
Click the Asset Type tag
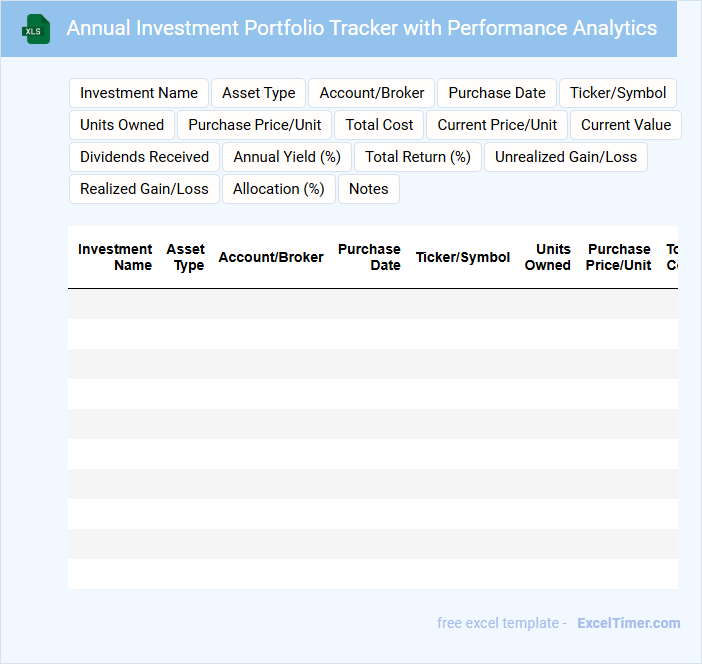click(259, 93)
